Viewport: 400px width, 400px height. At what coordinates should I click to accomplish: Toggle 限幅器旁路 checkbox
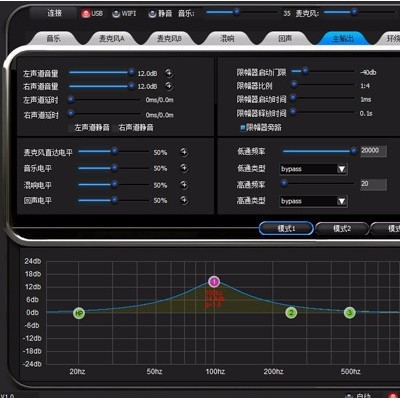(x=243, y=127)
